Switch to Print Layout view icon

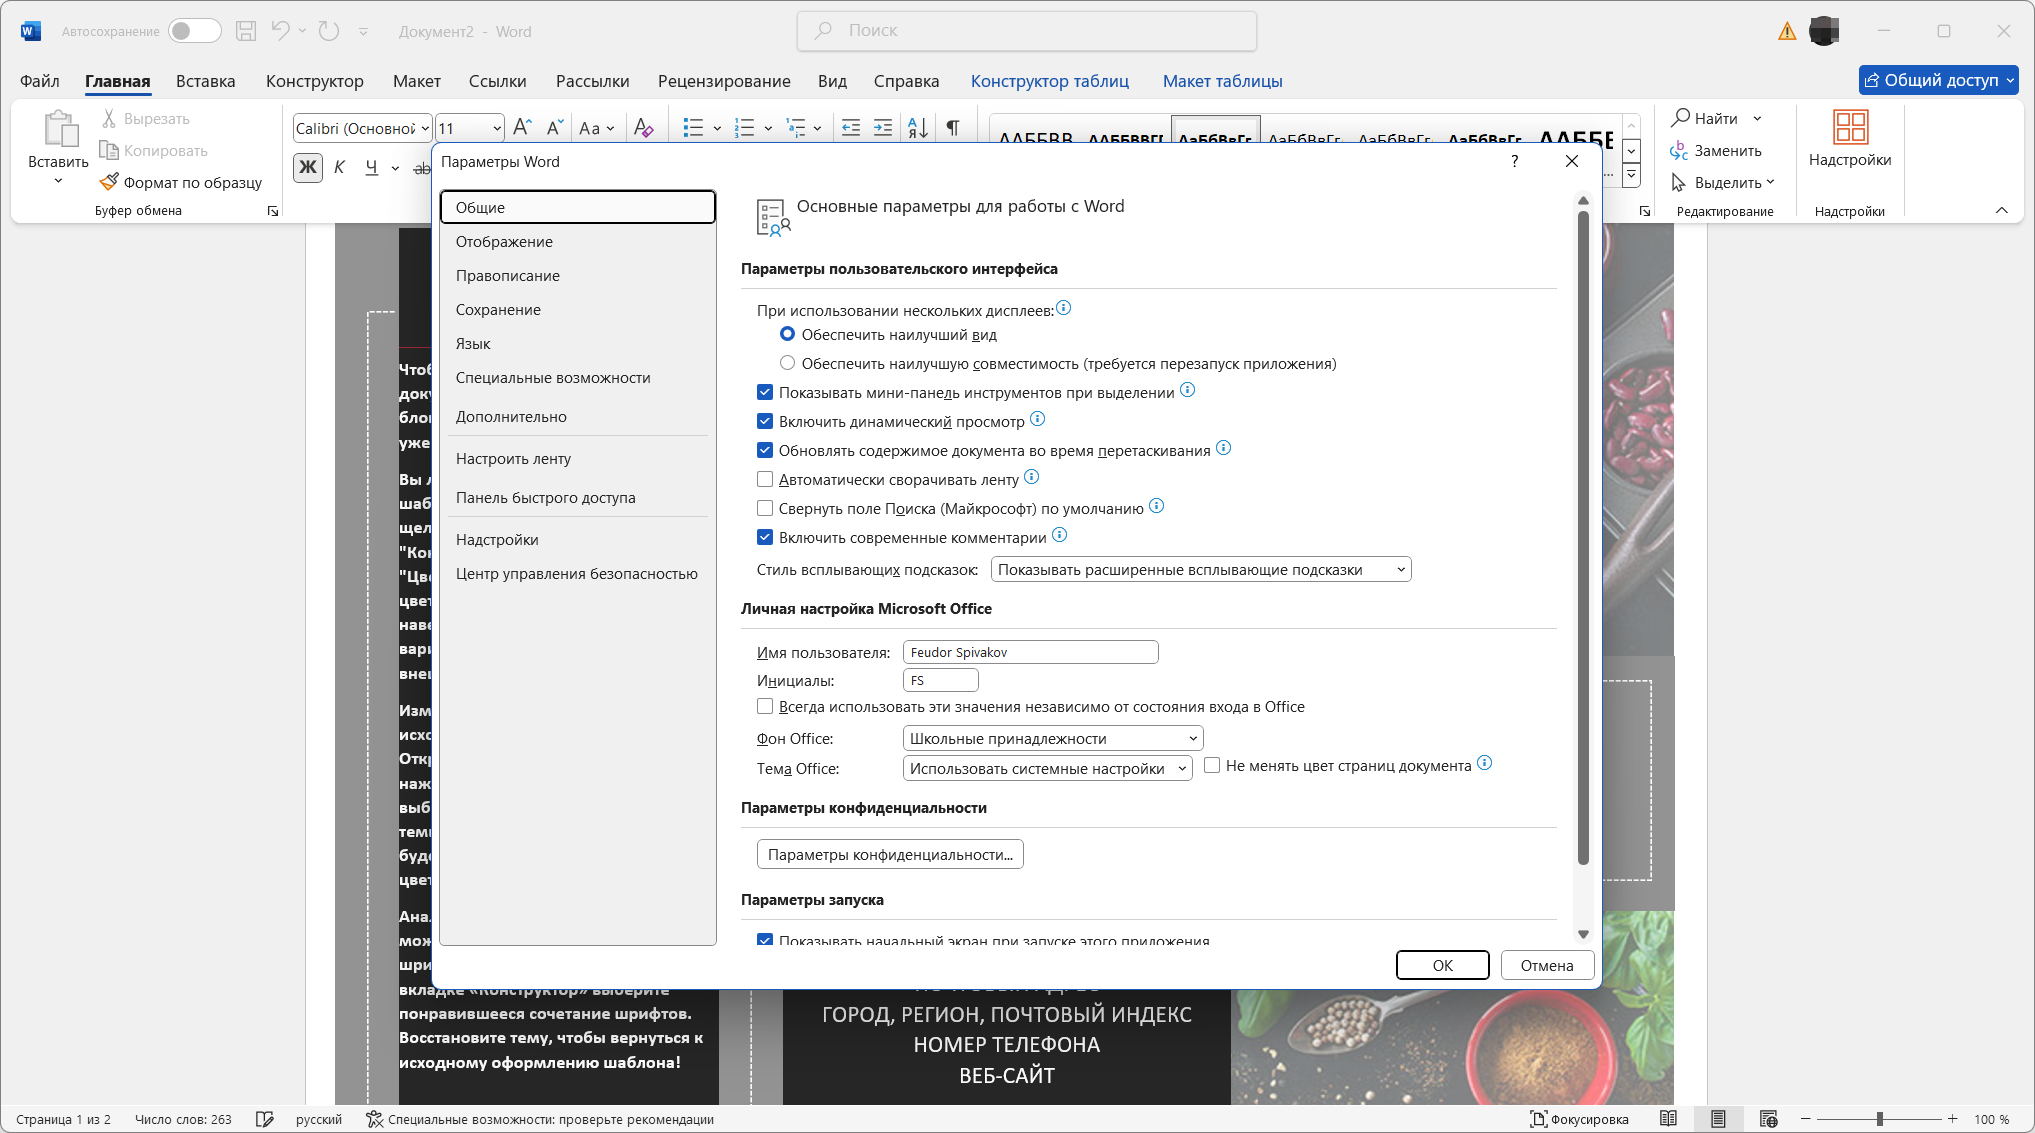(1718, 1119)
